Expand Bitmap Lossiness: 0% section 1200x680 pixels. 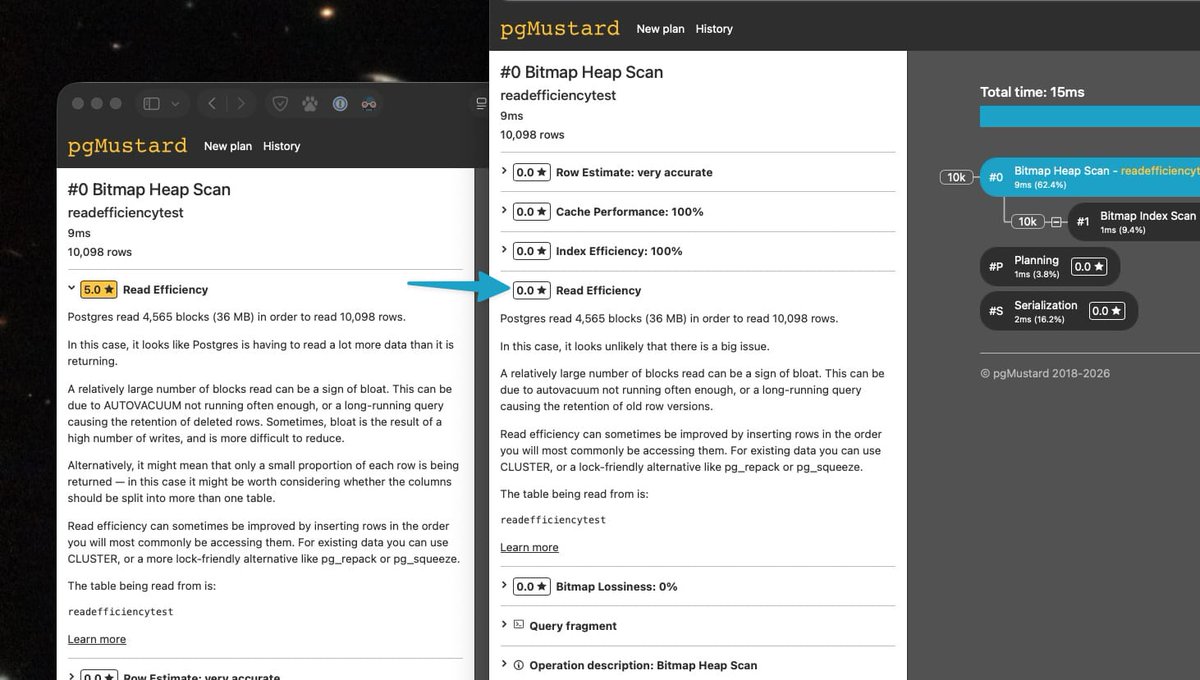tap(697, 586)
